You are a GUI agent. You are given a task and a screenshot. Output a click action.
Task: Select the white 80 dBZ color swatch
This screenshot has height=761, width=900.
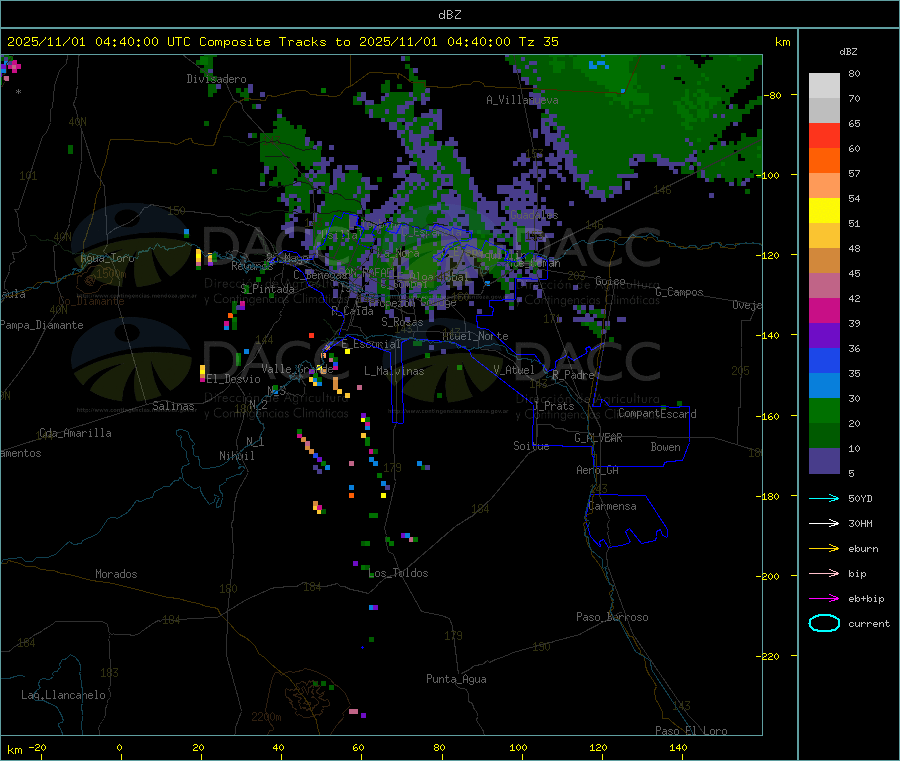coord(824,86)
